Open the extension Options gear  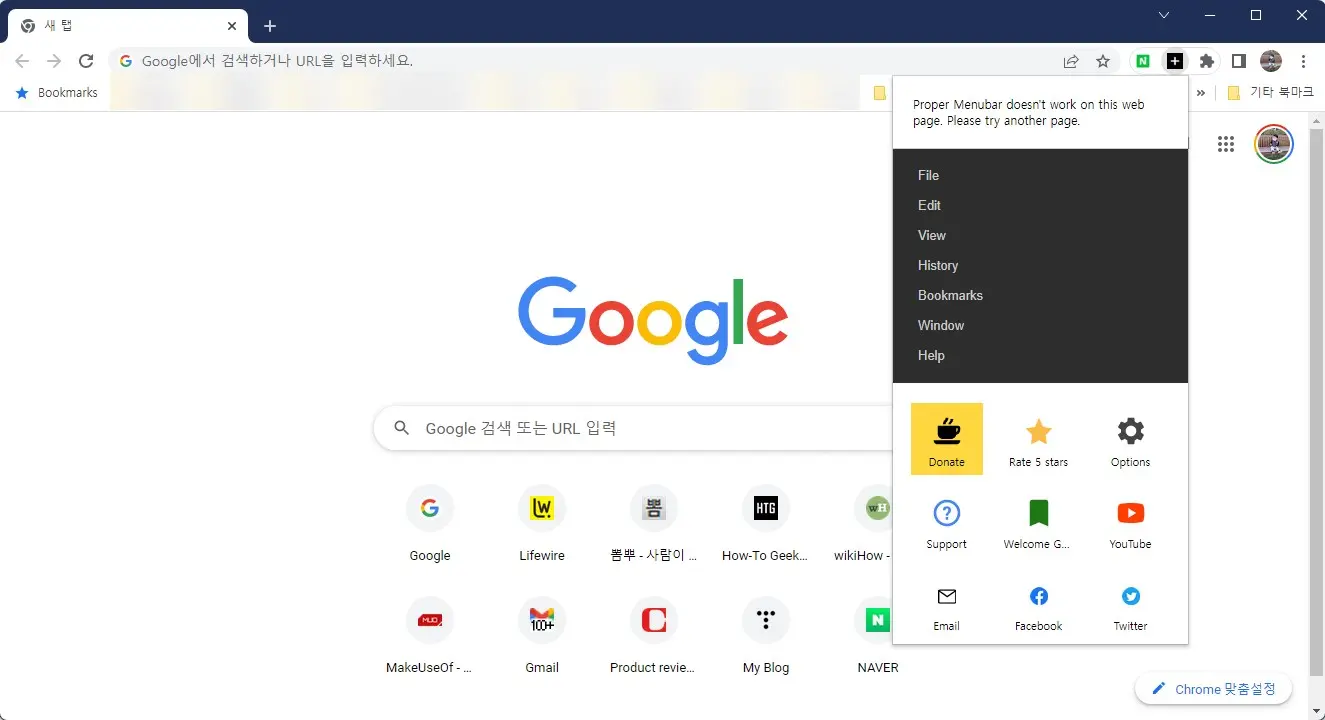pos(1130,431)
